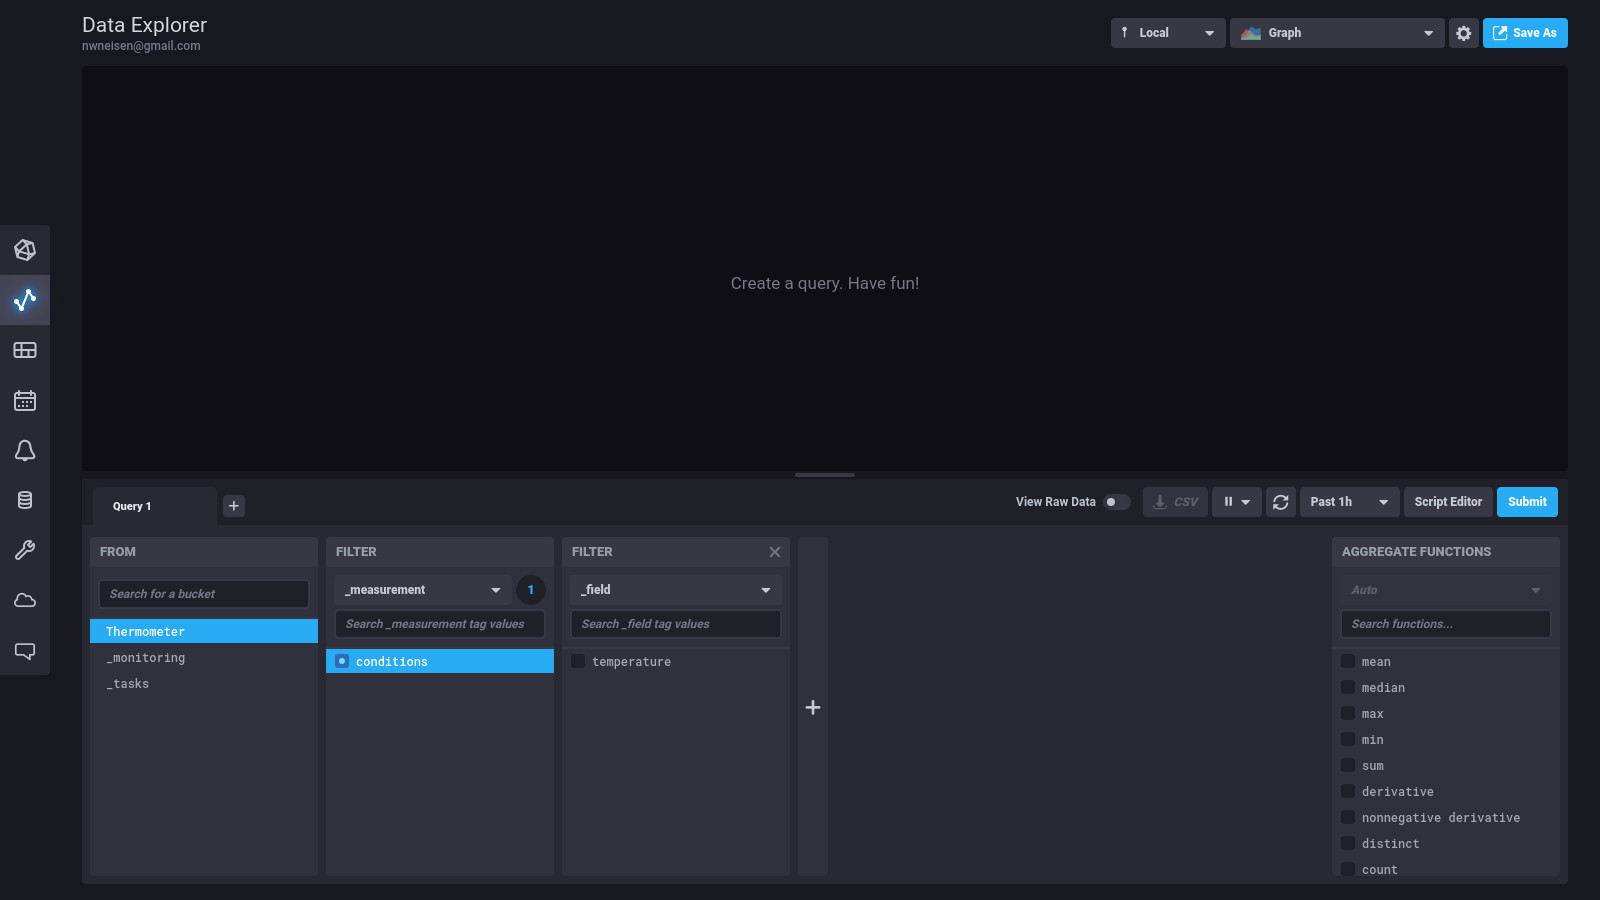The width and height of the screenshot is (1600, 900).
Task: Open the Past 1h time range dropdown
Action: click(x=1349, y=502)
